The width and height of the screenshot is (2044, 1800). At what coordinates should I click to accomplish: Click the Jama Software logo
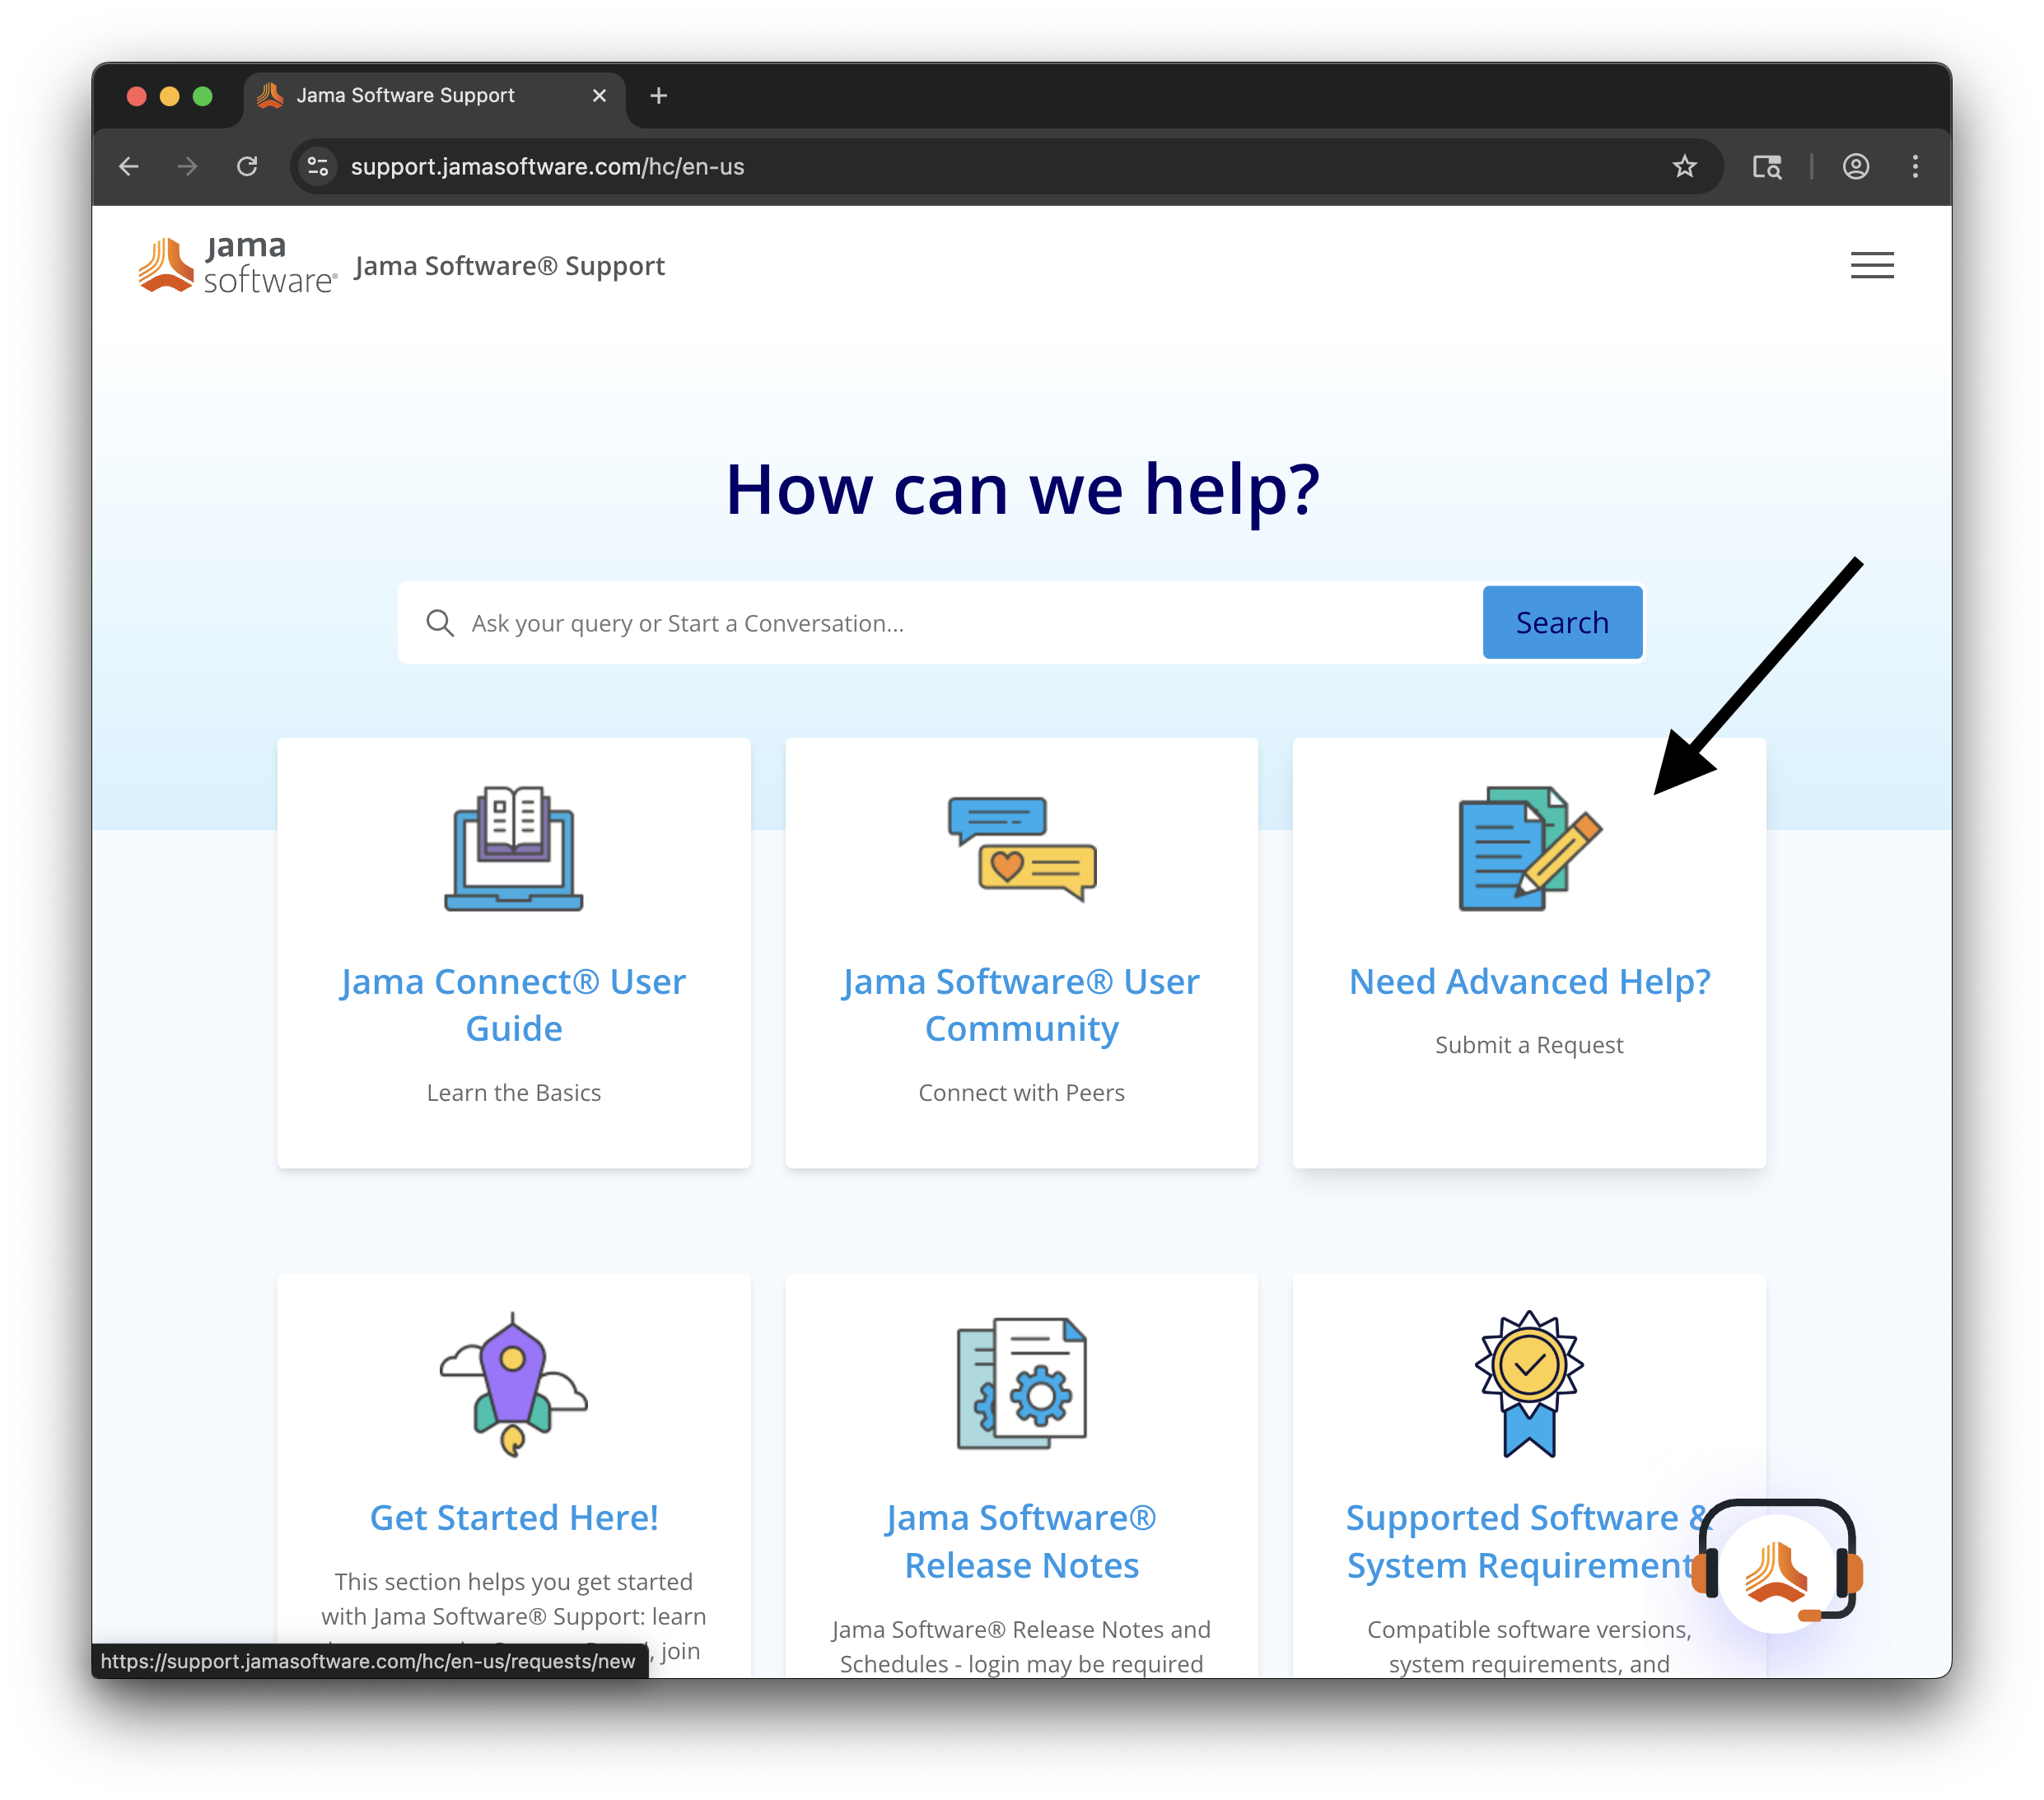[x=238, y=266]
